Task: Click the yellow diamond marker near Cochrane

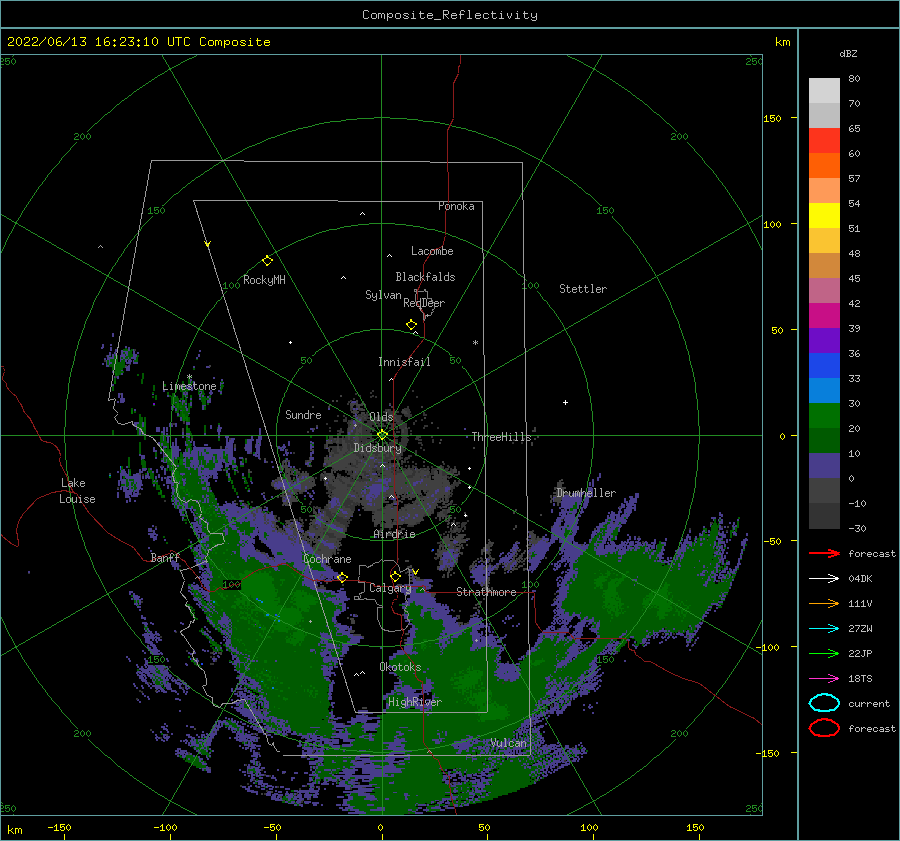Action: click(x=342, y=577)
